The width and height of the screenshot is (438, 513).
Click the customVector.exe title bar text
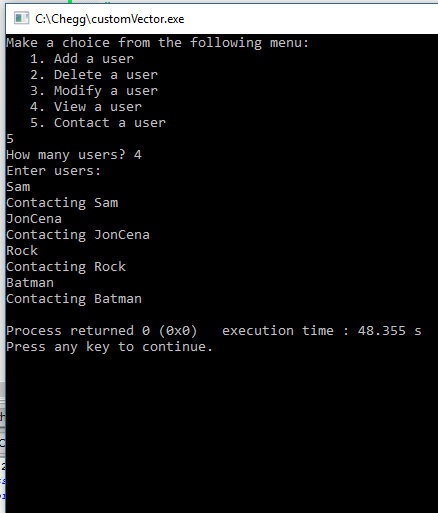point(110,19)
